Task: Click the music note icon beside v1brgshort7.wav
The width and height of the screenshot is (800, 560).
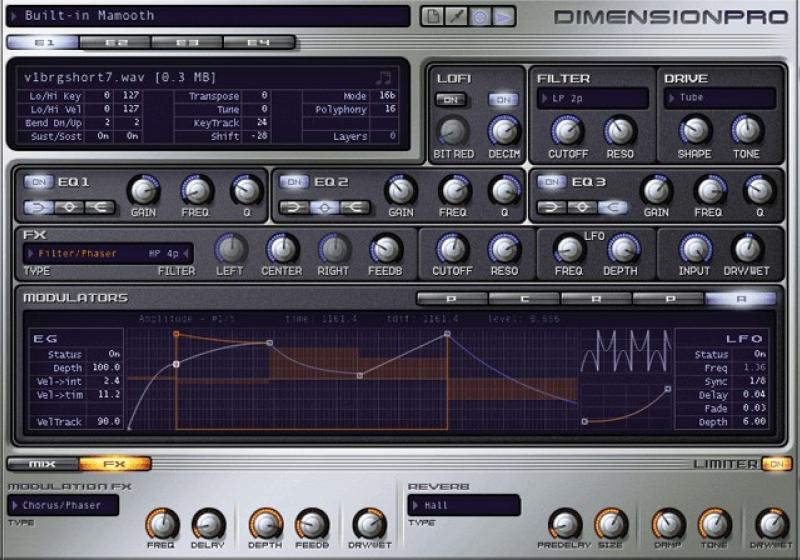Action: tap(385, 77)
